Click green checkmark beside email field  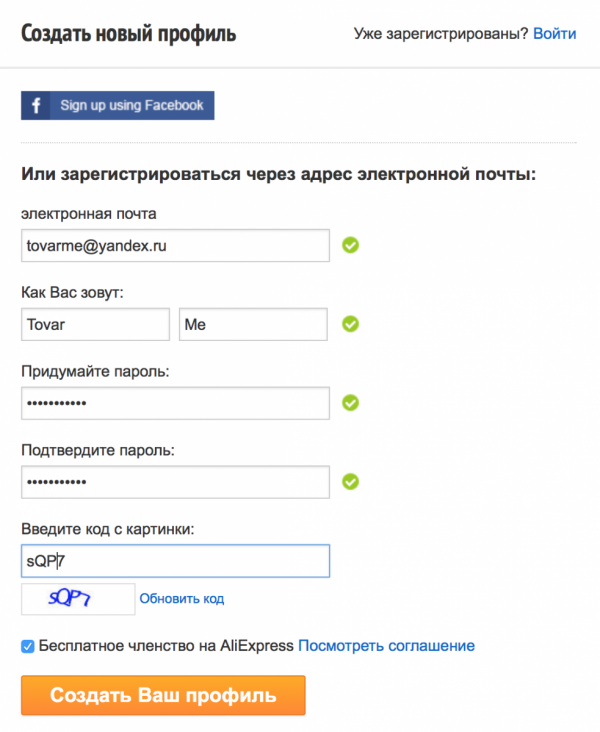tap(350, 245)
